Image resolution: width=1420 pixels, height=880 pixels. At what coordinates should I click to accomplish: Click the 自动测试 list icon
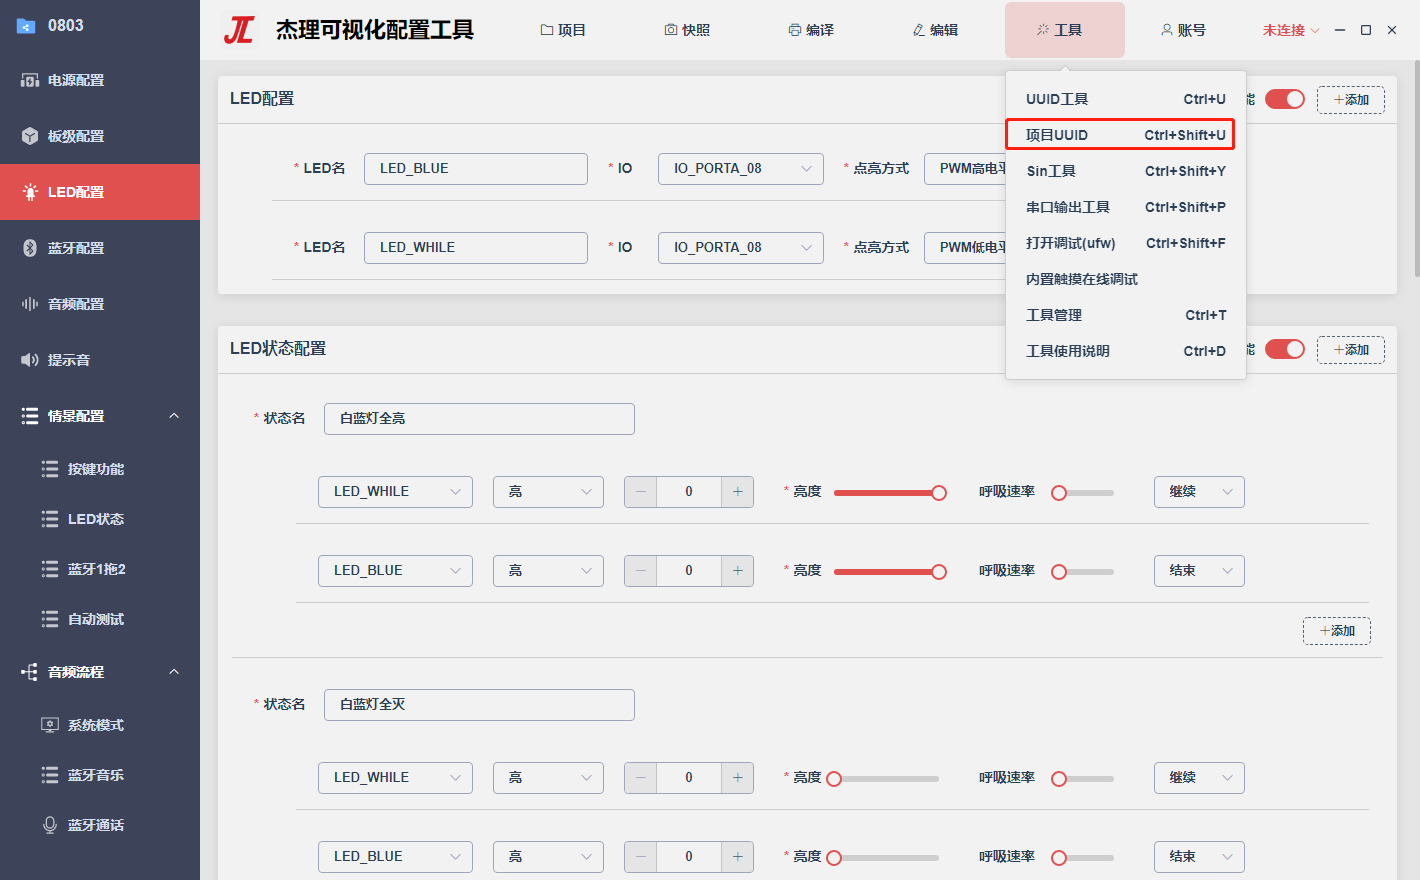[x=50, y=619]
